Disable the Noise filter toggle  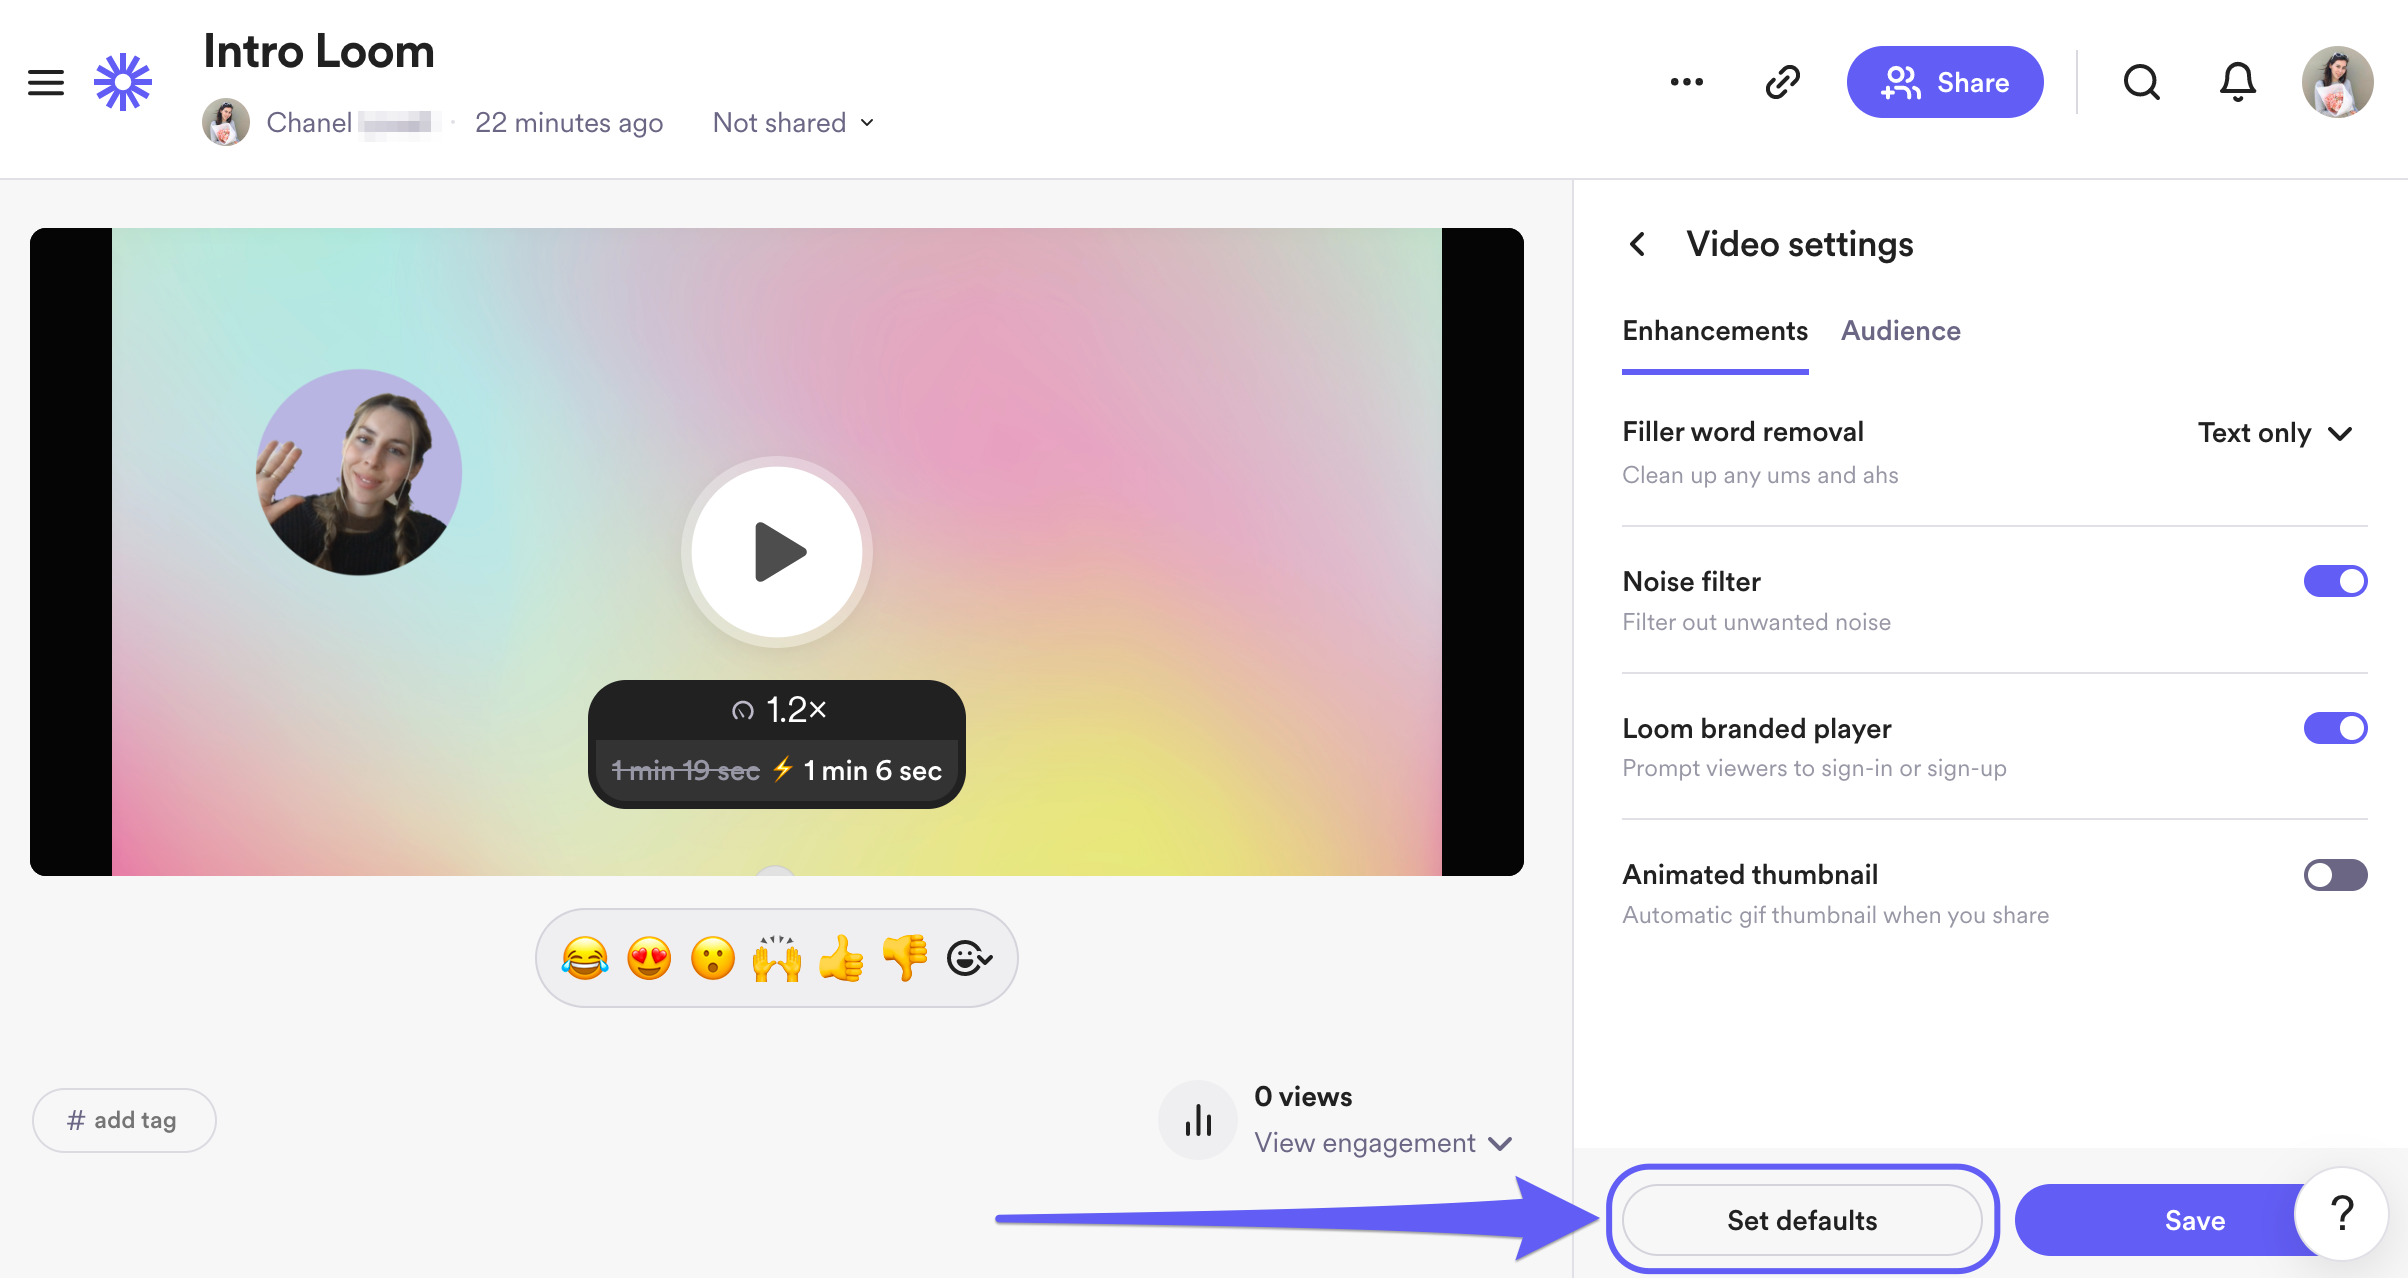[x=2335, y=581]
